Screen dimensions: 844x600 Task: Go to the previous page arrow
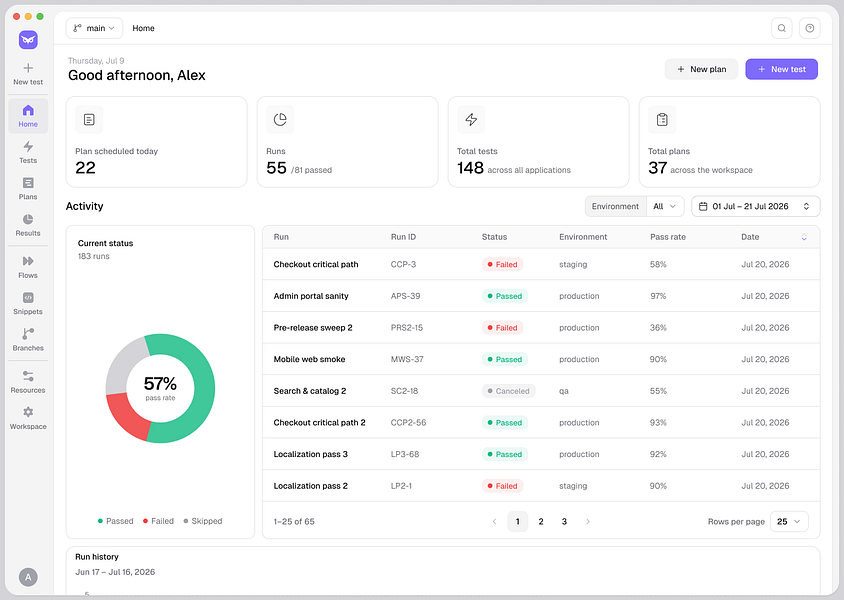(x=494, y=521)
